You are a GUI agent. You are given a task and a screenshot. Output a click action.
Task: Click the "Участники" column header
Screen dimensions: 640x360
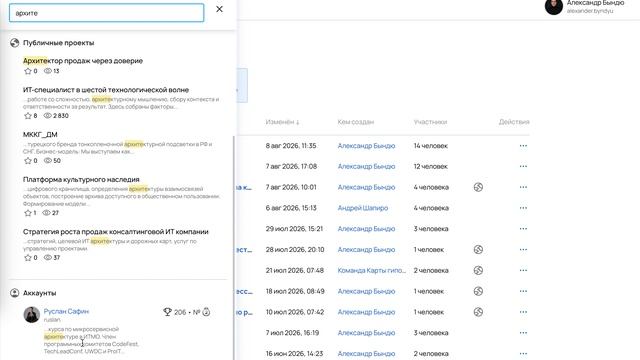pyautogui.click(x=430, y=122)
